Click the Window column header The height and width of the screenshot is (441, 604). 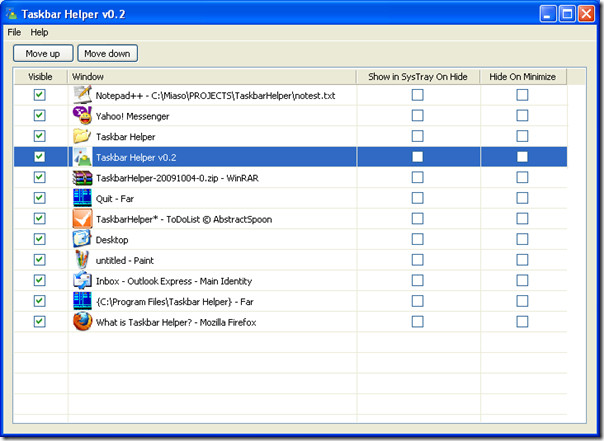212,77
